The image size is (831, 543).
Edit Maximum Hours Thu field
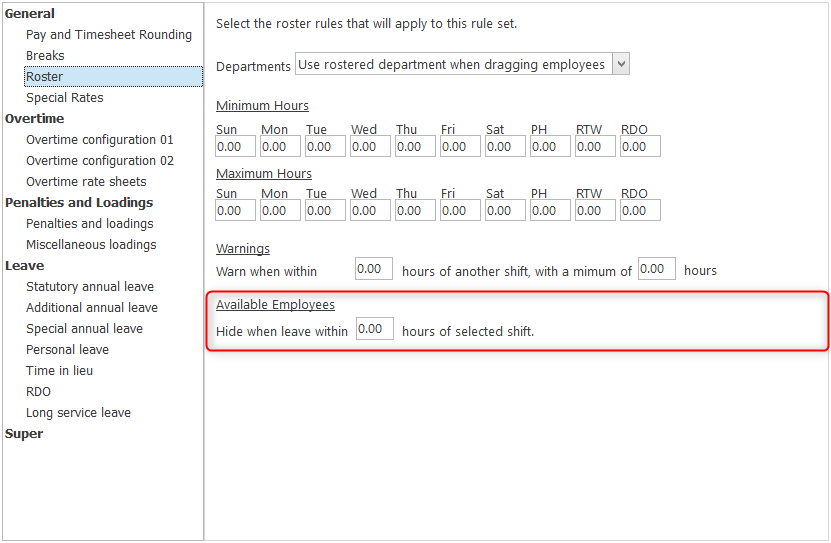416,210
